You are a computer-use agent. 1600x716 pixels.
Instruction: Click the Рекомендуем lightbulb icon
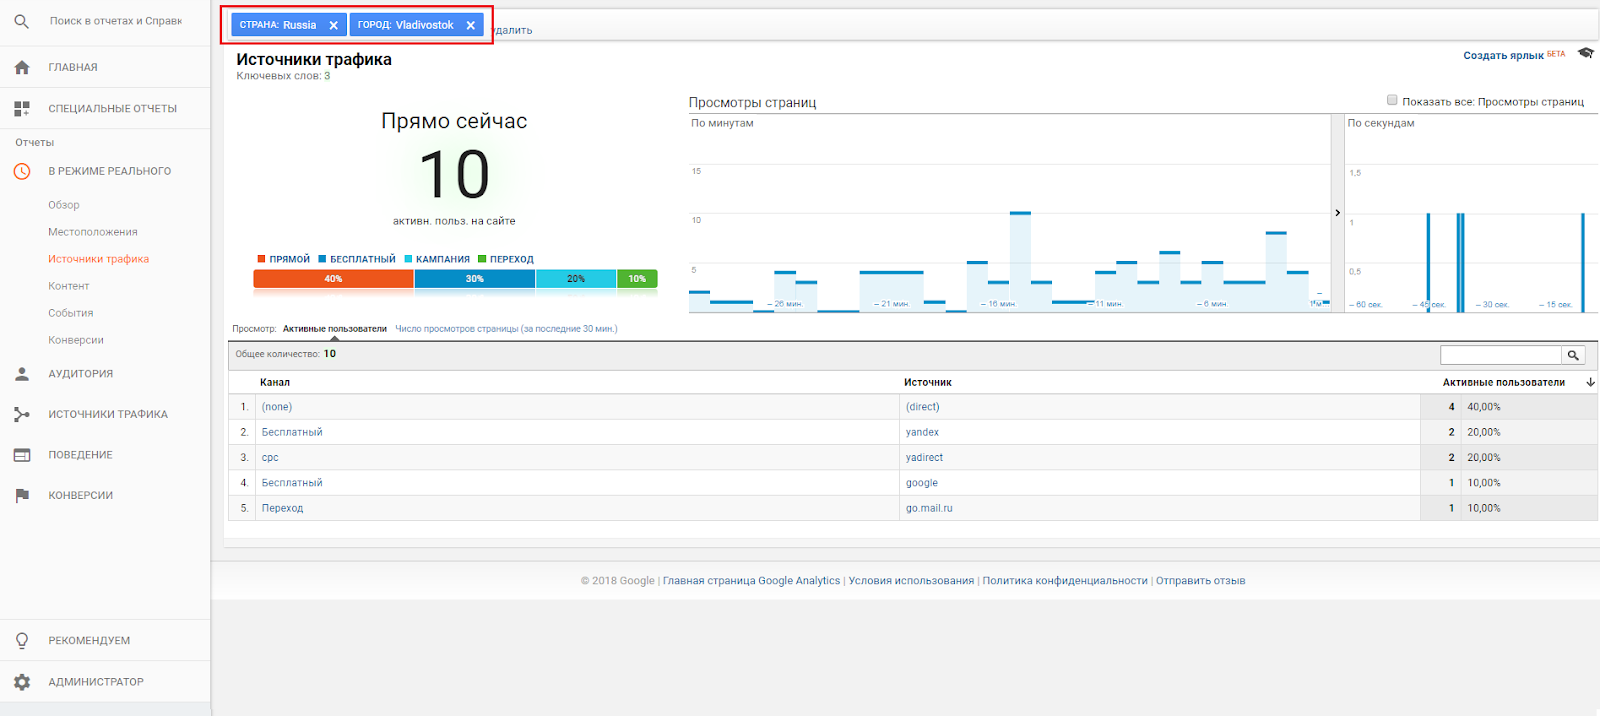(x=22, y=641)
